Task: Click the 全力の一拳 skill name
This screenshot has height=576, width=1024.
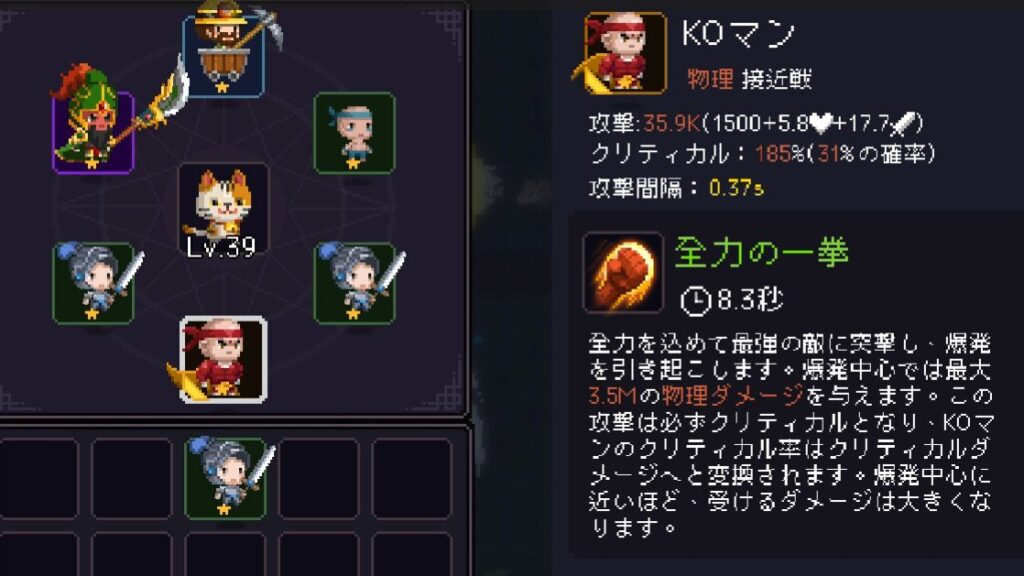Action: pos(761,252)
